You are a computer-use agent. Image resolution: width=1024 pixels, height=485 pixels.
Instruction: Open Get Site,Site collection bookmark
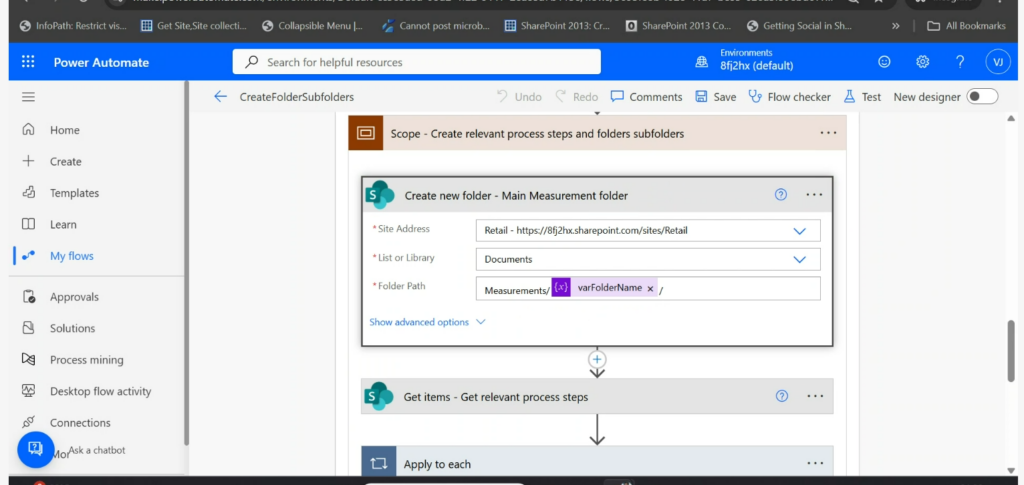pos(193,26)
